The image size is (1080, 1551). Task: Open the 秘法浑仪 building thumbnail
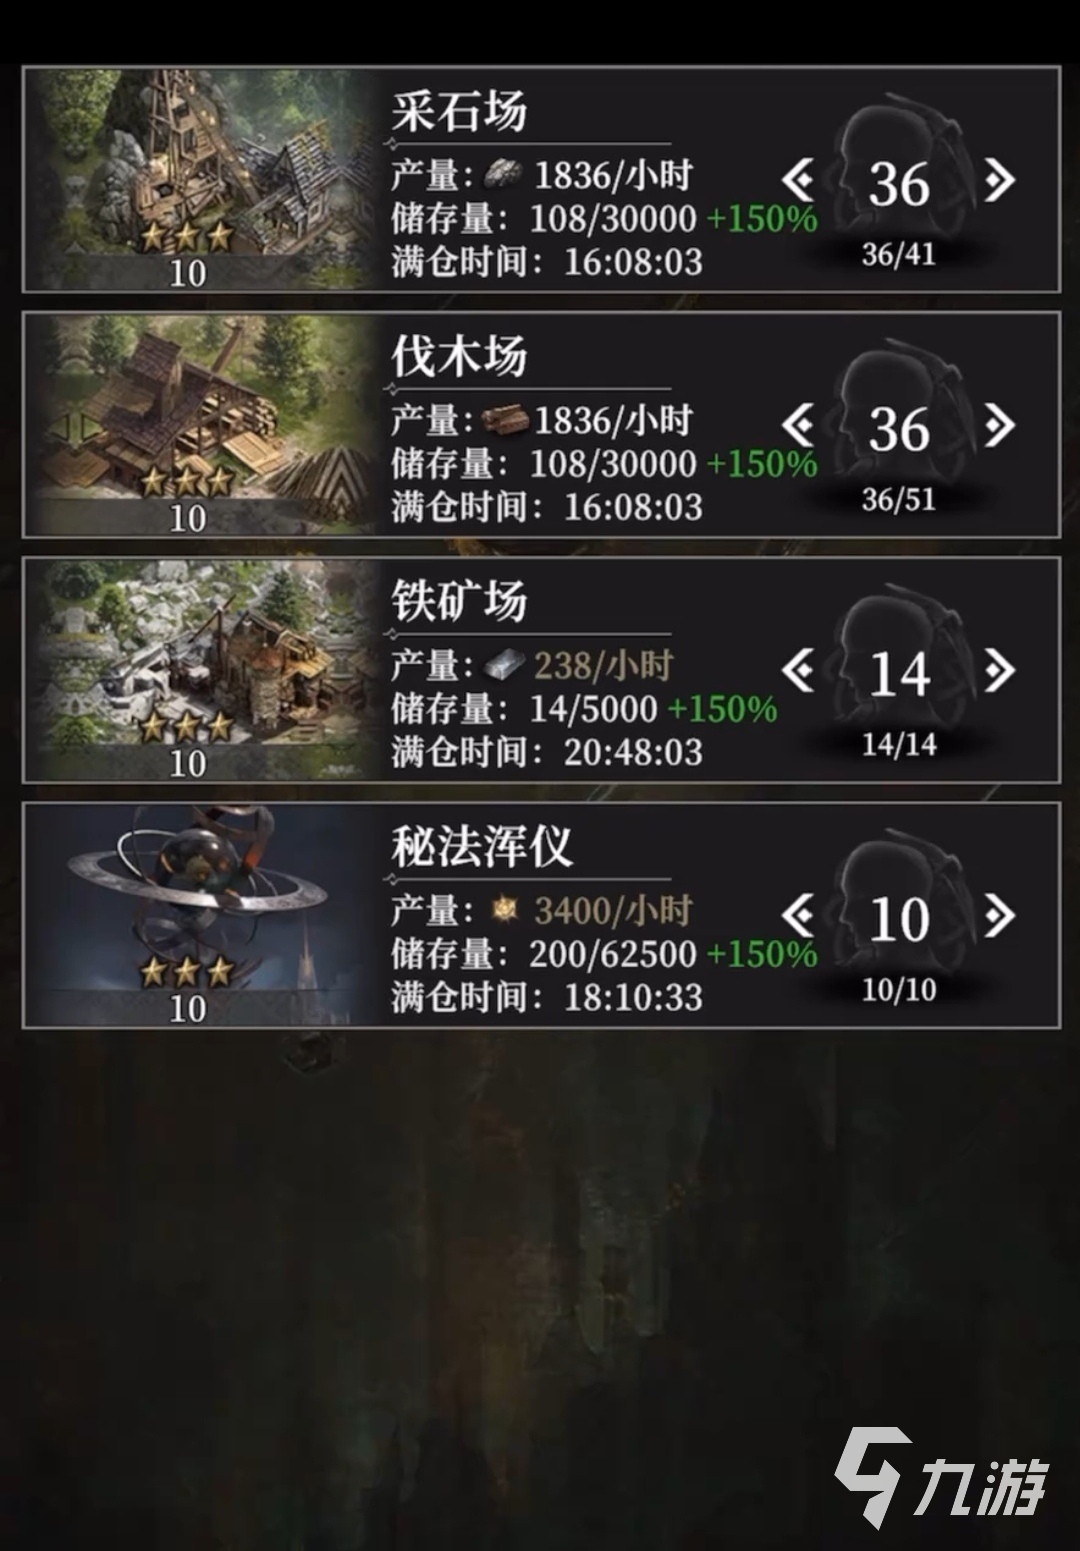(x=200, y=914)
